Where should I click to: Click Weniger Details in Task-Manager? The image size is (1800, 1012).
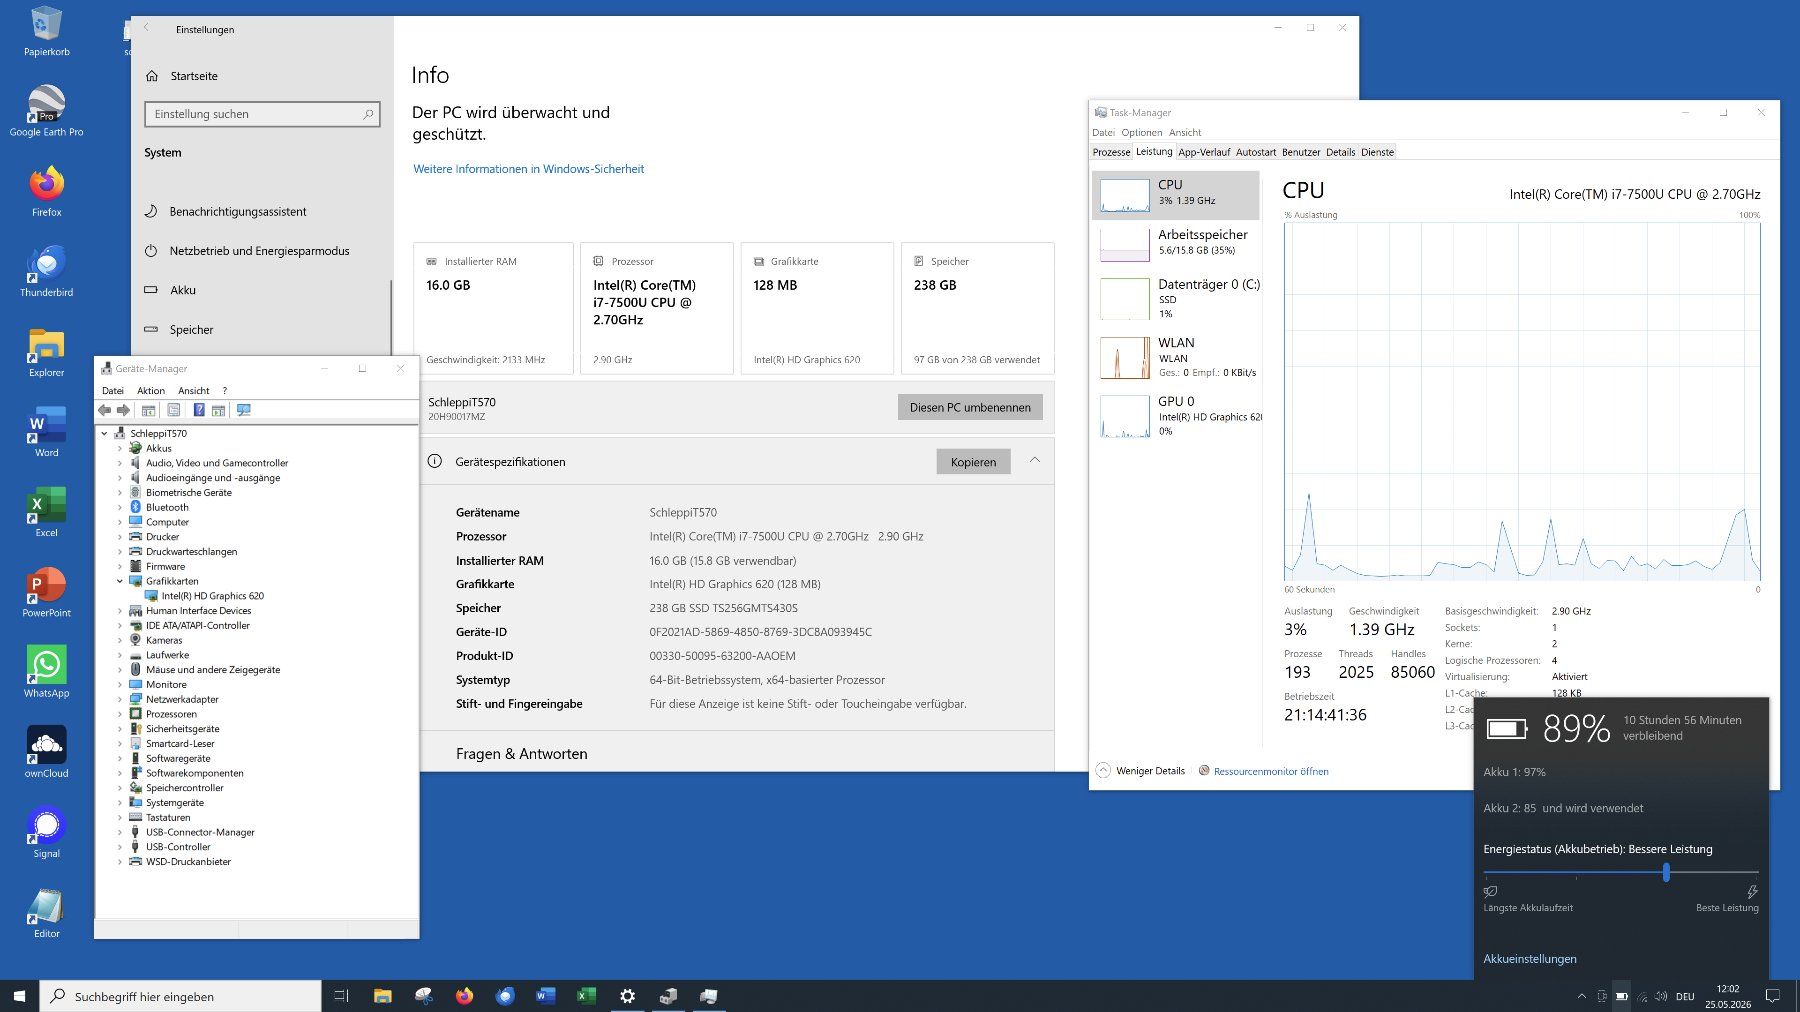coord(1141,771)
